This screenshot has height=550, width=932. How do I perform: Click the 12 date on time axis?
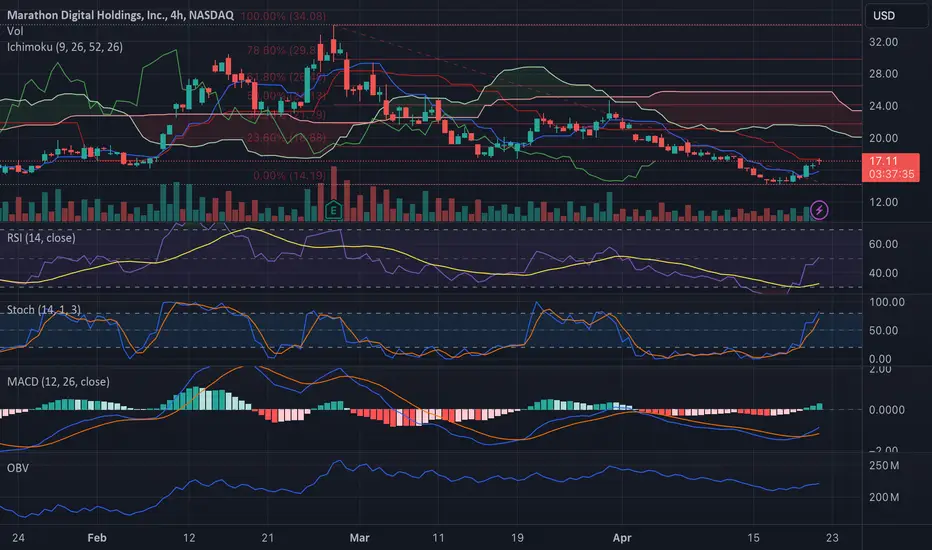[189, 538]
